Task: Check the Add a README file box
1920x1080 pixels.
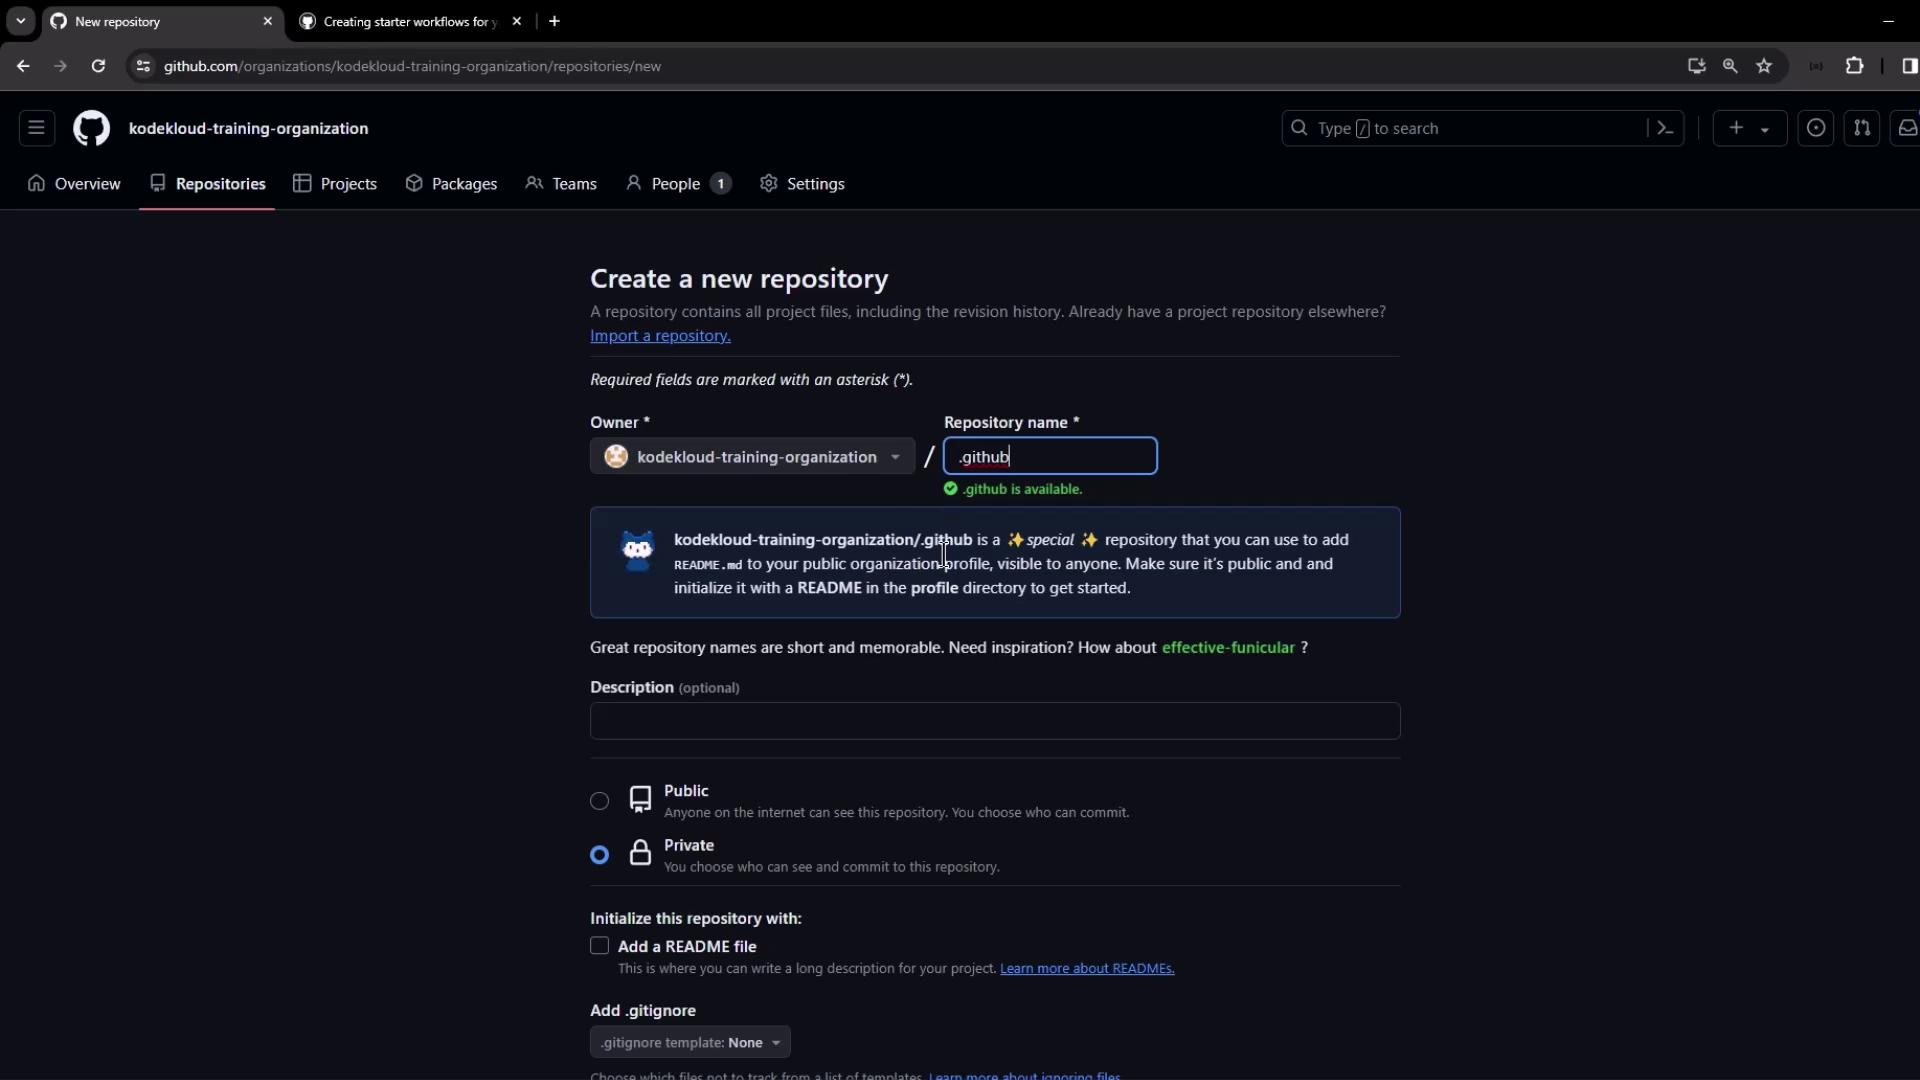Action: (599, 946)
